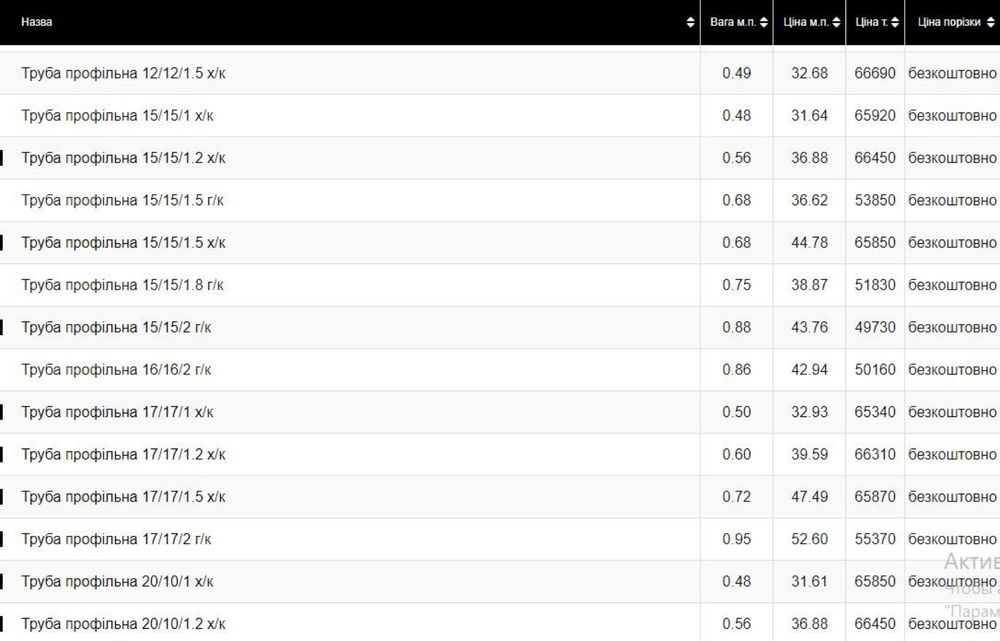1000x641 pixels.
Task: Click the Назва column header label
Action: (x=37, y=22)
